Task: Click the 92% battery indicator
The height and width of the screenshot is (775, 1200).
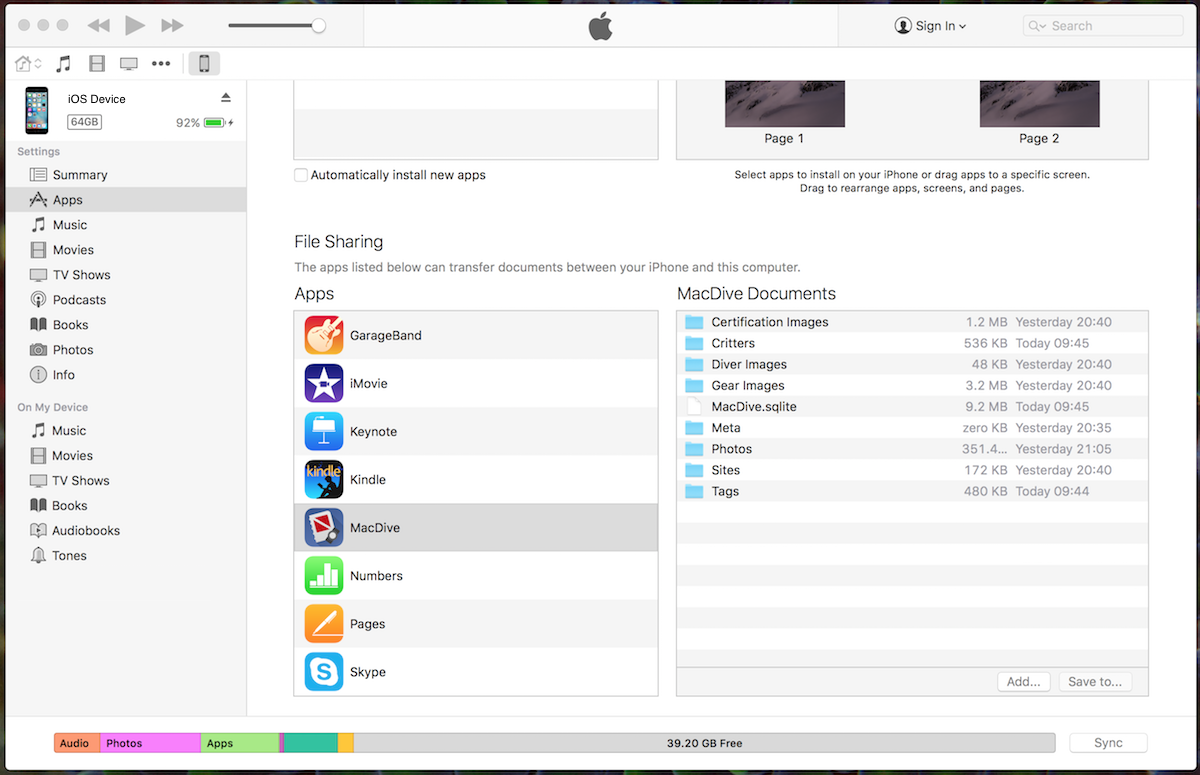Action: (x=204, y=123)
